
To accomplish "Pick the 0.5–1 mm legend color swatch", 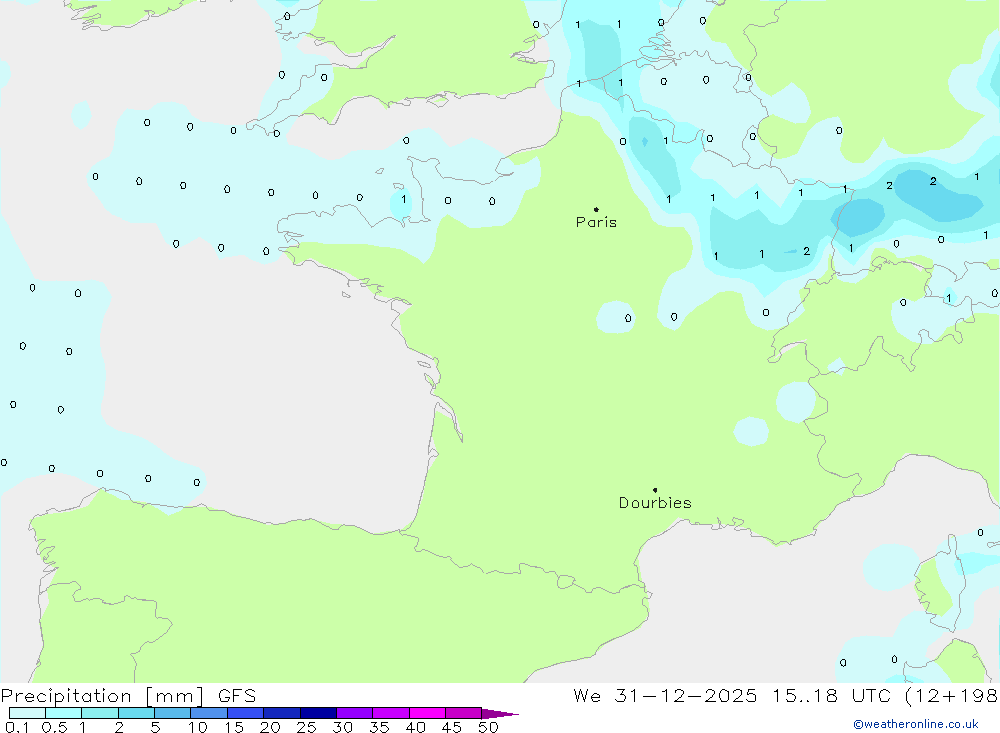I will pos(64,713).
